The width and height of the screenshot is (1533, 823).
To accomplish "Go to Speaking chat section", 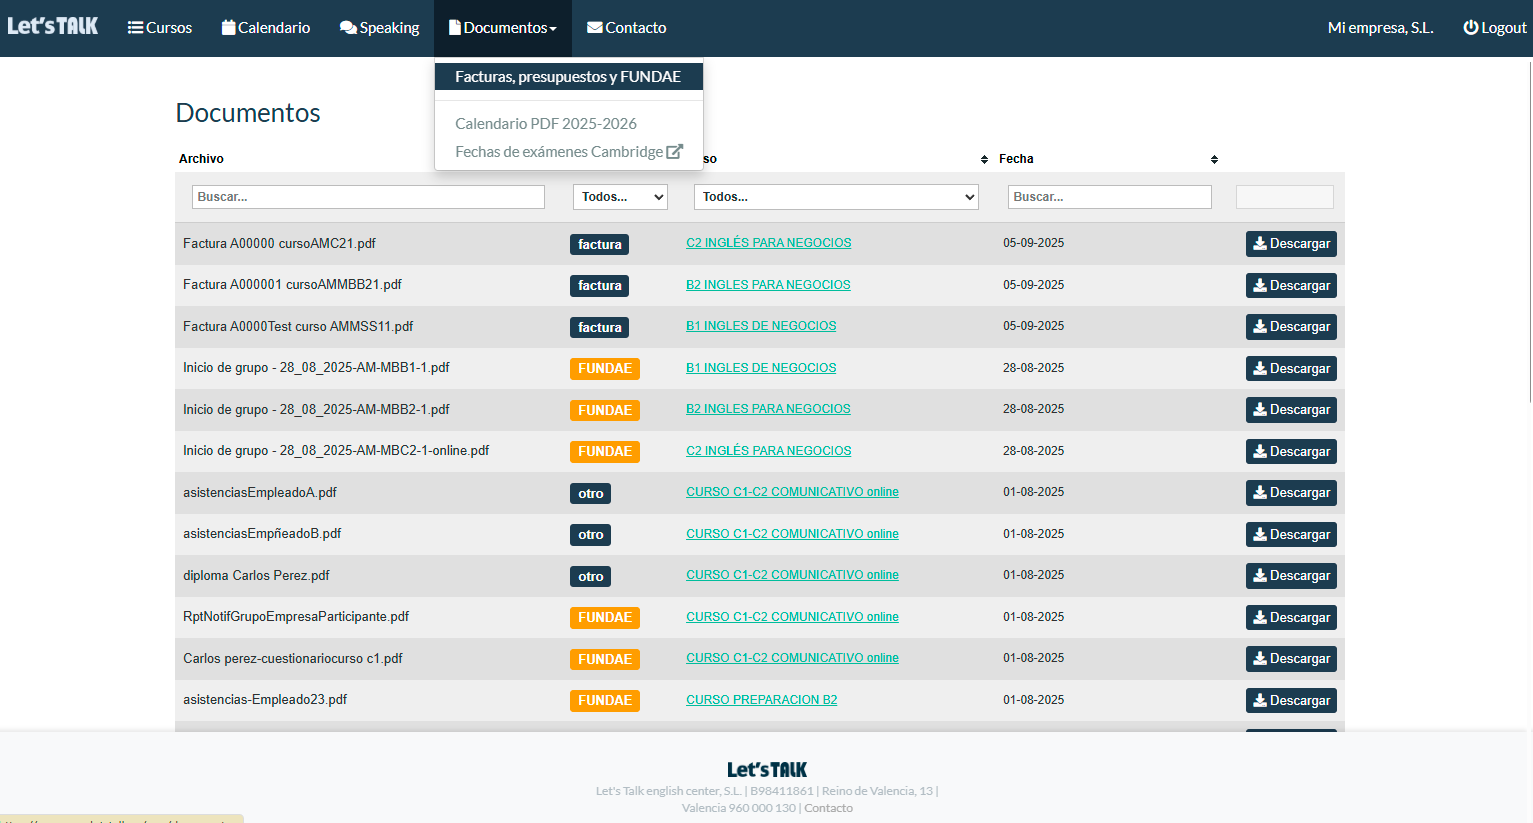I will click(379, 28).
